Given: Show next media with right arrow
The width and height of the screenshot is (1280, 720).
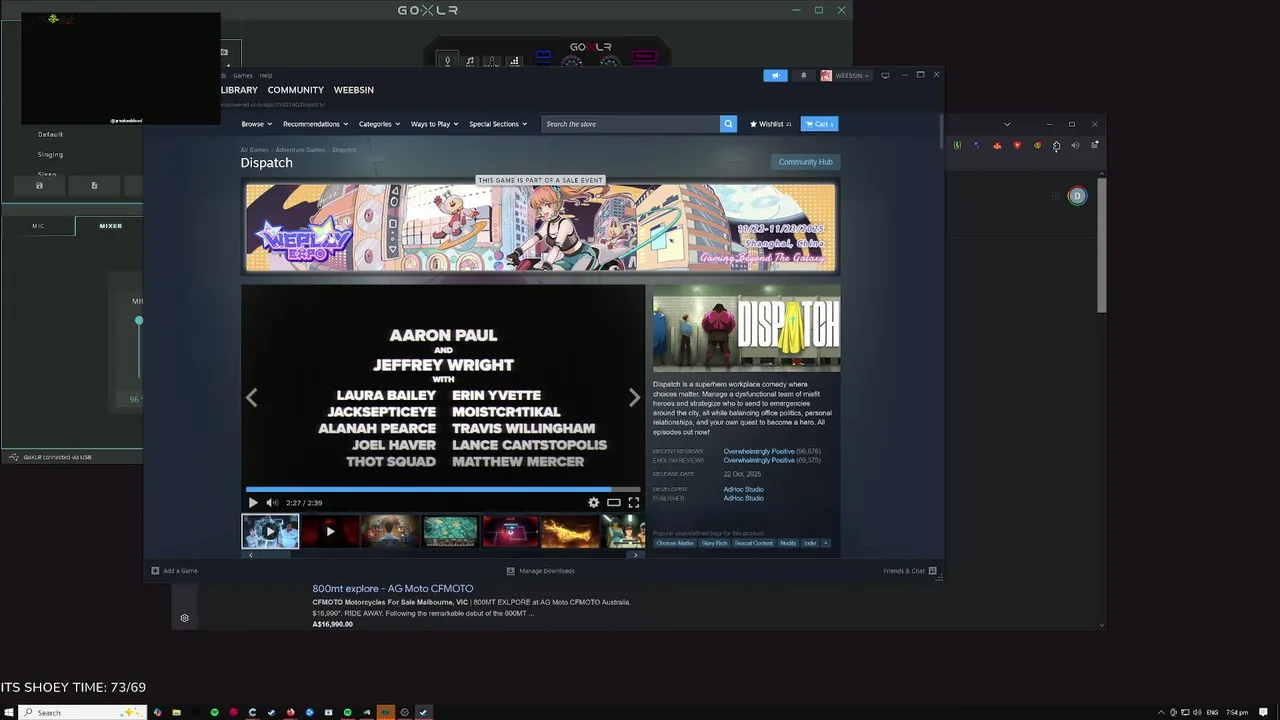Looking at the screenshot, I should point(634,398).
